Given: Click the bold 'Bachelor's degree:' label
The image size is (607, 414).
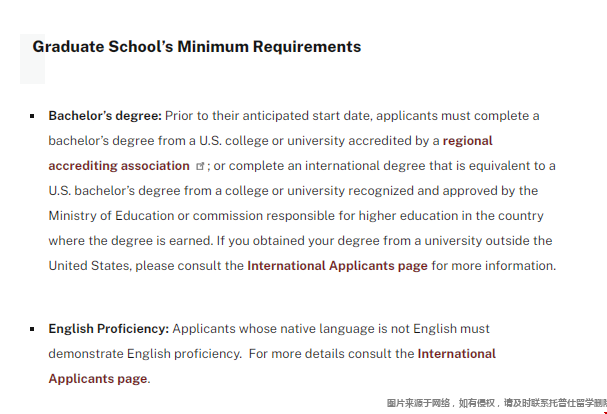Looking at the screenshot, I should pyautogui.click(x=105, y=116).
